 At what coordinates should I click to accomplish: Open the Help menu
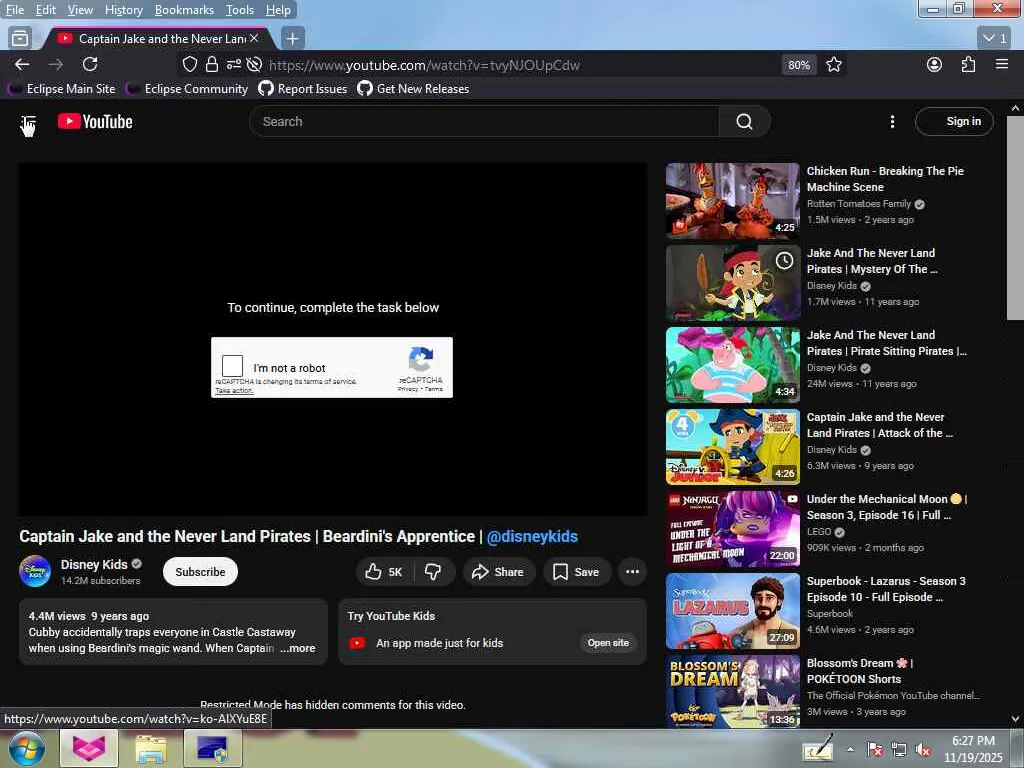[x=278, y=10]
